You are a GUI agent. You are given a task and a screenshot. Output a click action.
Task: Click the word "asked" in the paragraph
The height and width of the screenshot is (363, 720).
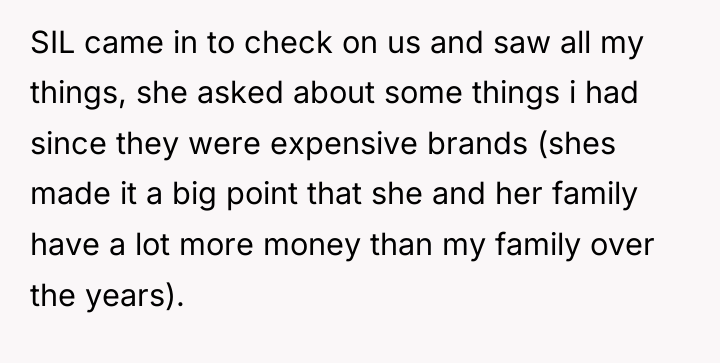240,93
